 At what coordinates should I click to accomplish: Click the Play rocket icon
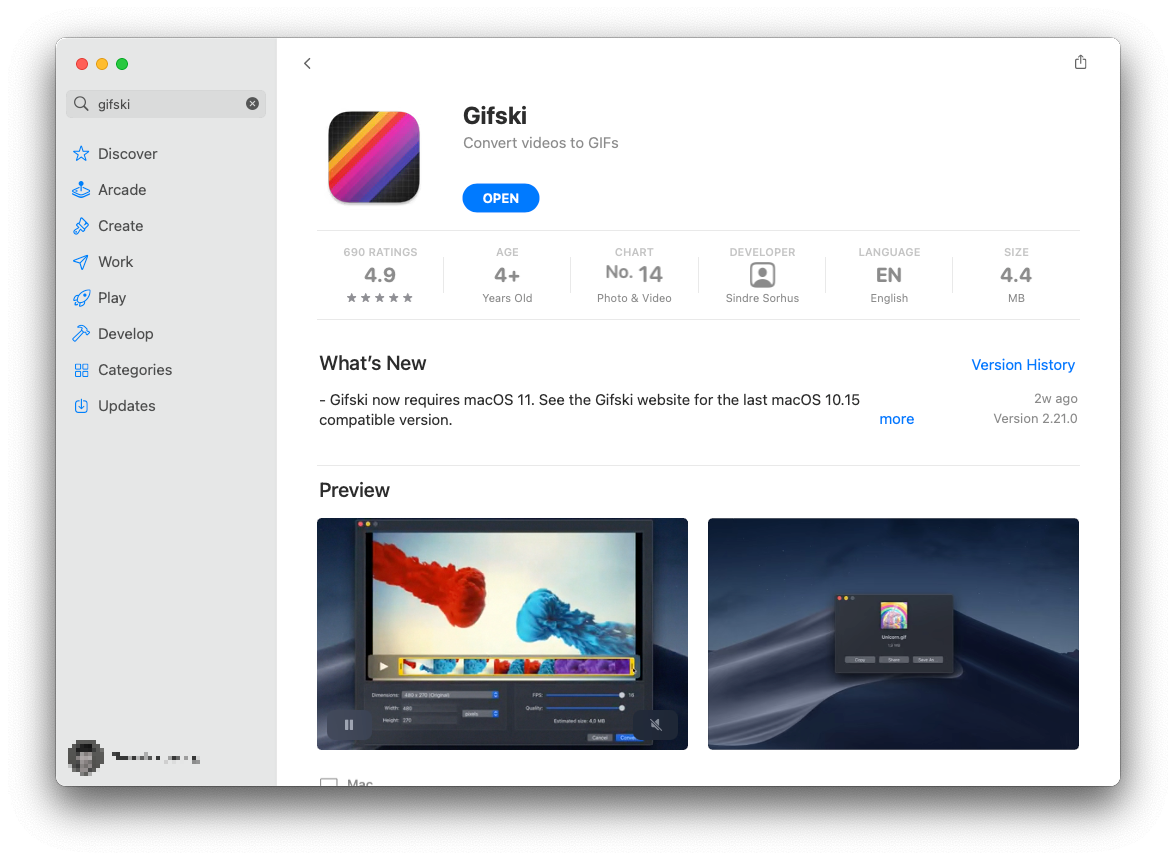click(x=81, y=298)
